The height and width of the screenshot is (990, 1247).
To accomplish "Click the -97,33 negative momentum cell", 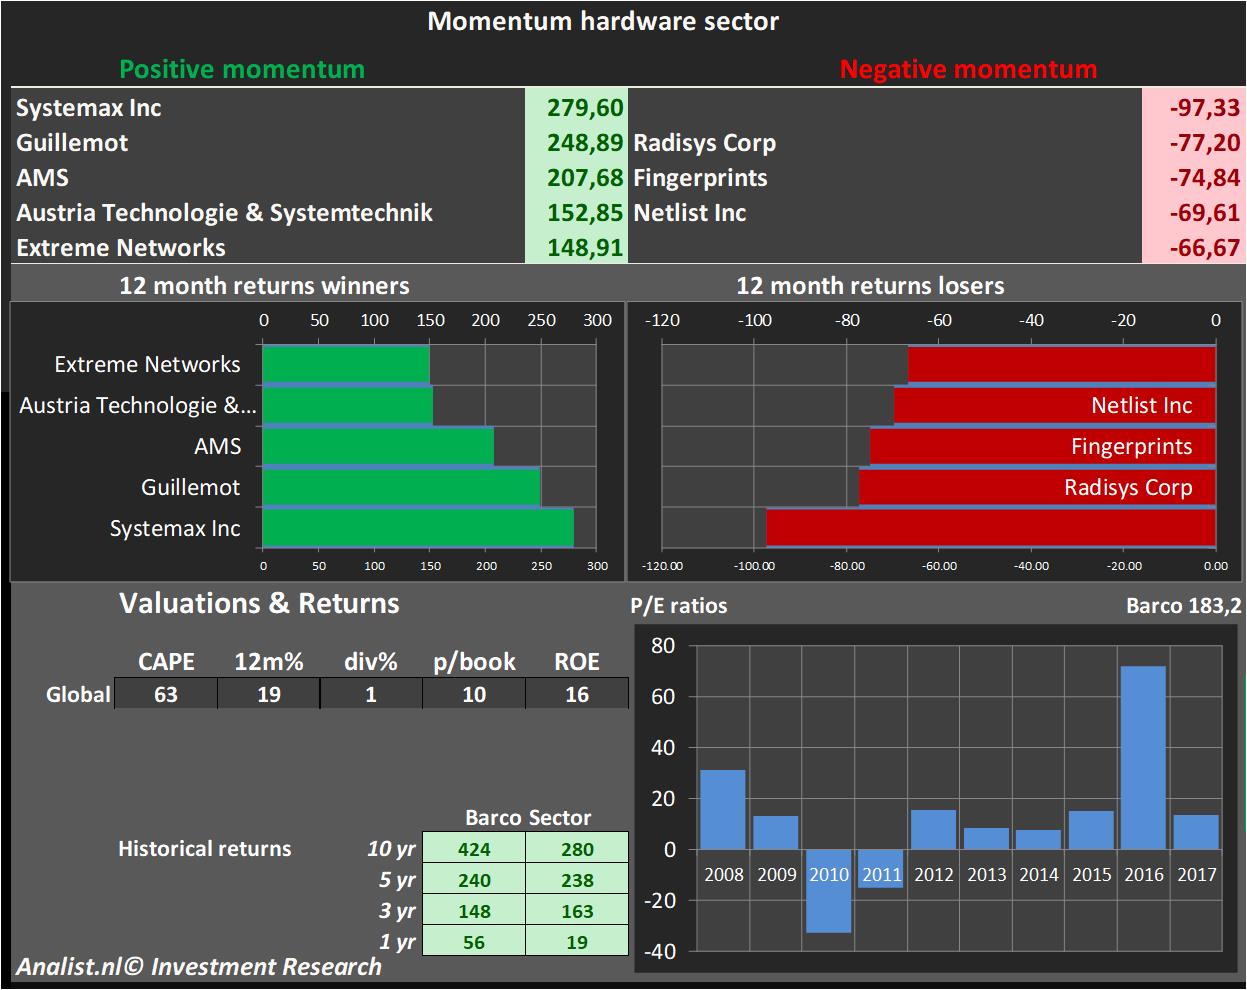I will [1193, 108].
